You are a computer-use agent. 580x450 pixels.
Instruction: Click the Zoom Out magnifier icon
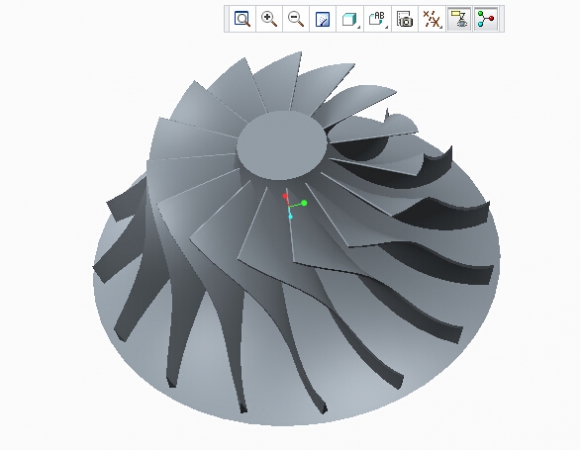pyautogui.click(x=296, y=19)
